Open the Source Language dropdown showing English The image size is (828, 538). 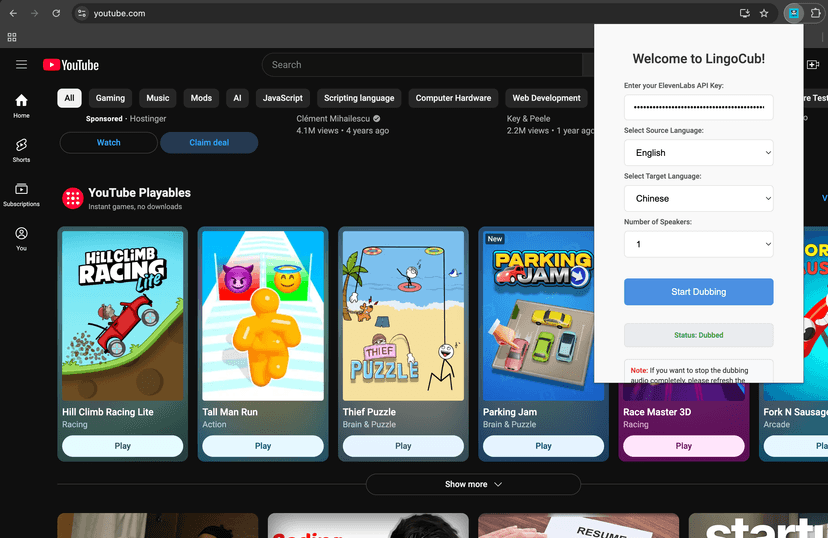pos(699,153)
